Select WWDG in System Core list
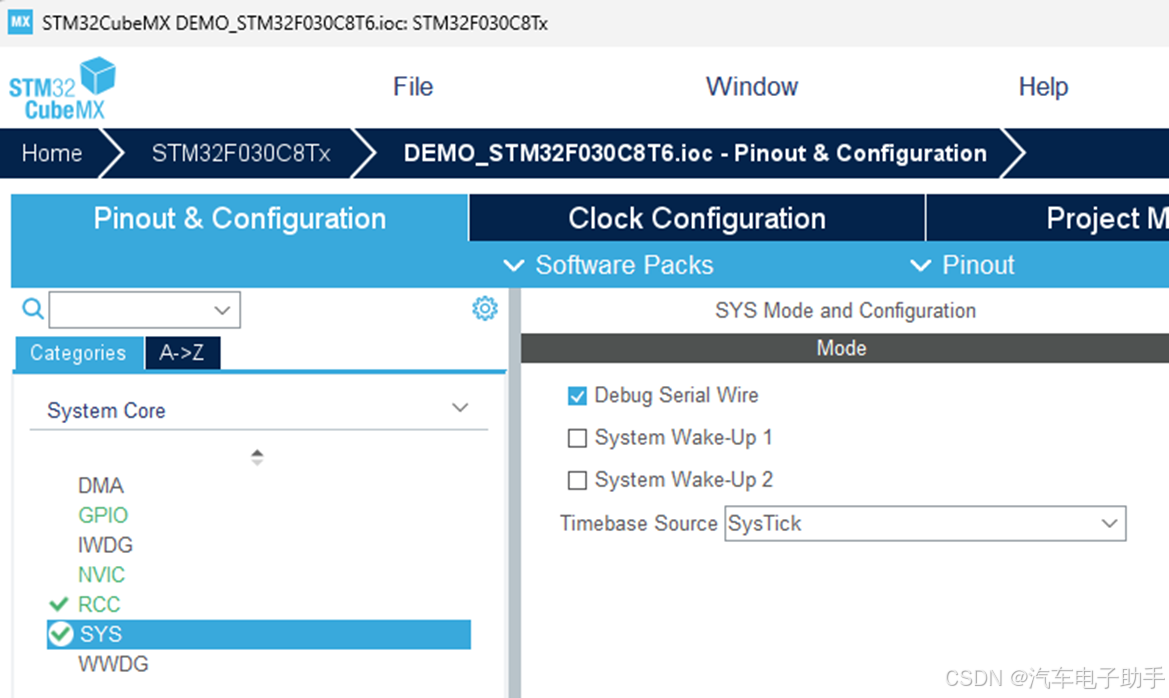Viewport: 1169px width, 698px height. pos(113,664)
